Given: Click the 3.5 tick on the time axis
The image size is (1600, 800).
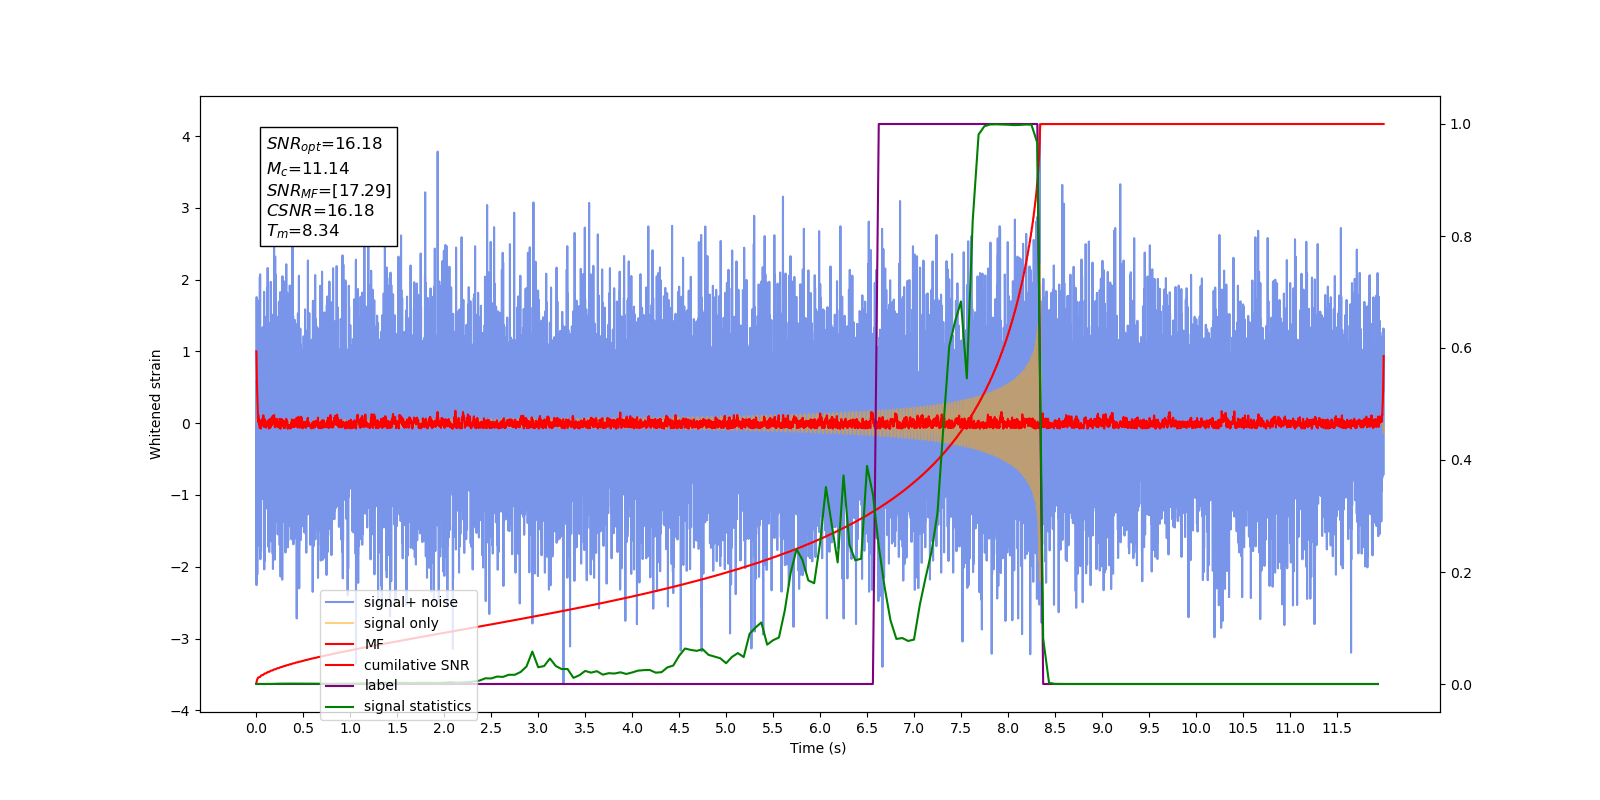Looking at the screenshot, I should 585,728.
